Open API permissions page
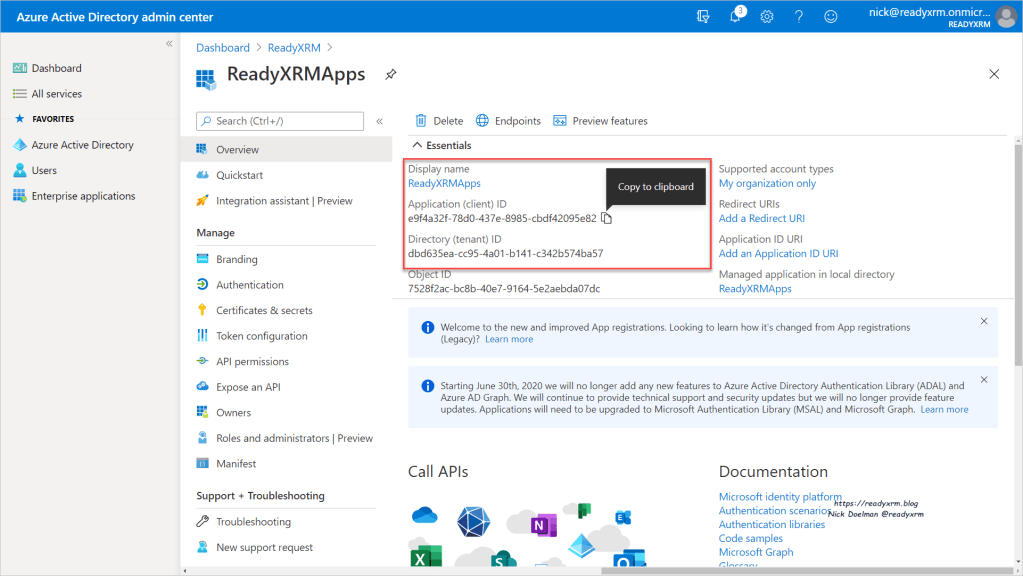Image resolution: width=1023 pixels, height=576 pixels. point(252,361)
